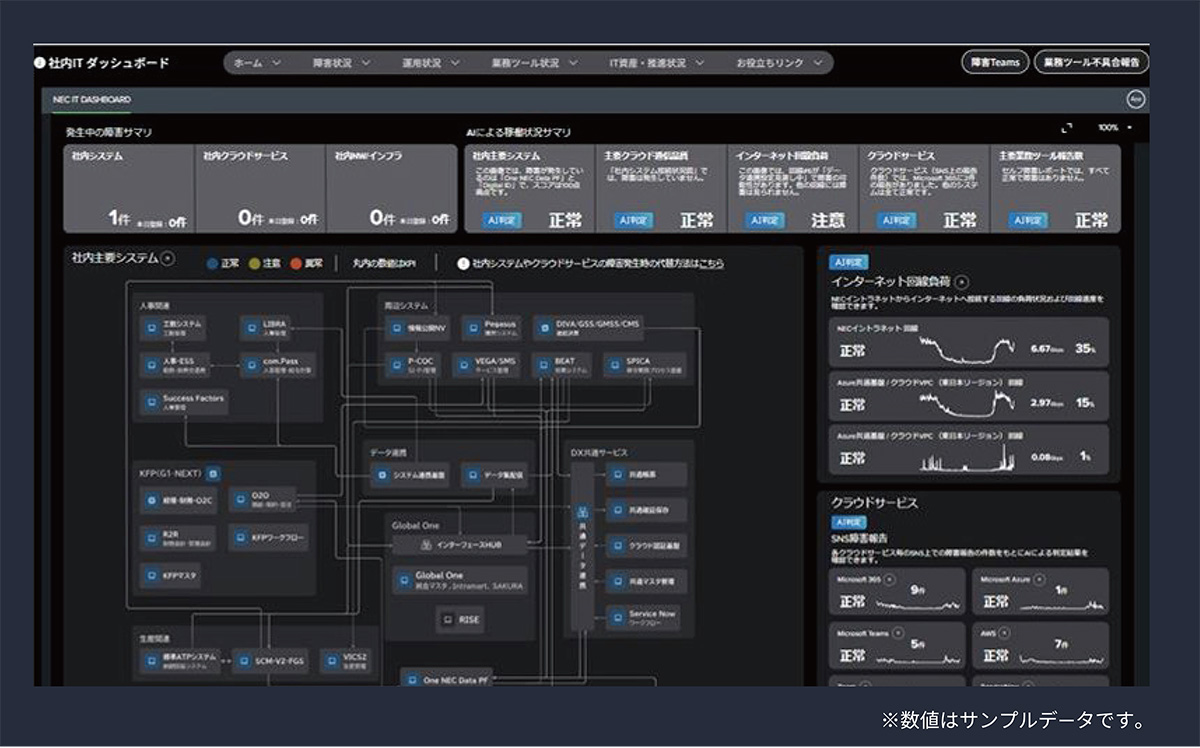Select the NEC IT DASHBOARD tab

[x=92, y=100]
